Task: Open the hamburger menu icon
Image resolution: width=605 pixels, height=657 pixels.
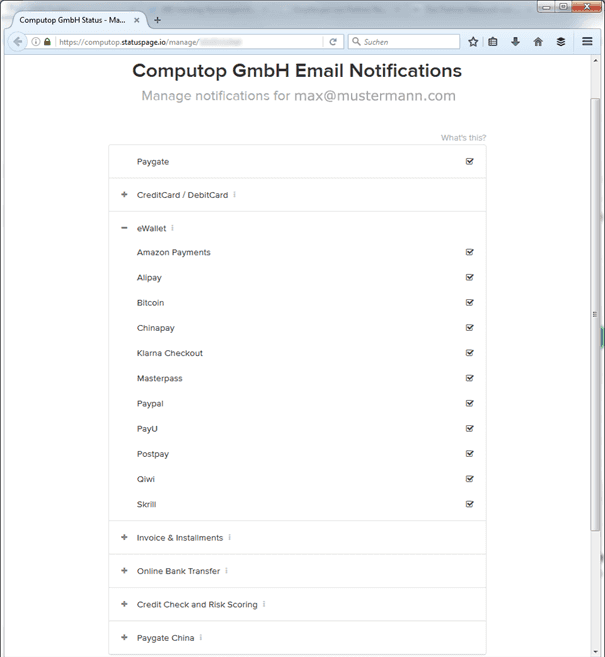Action: click(x=588, y=42)
